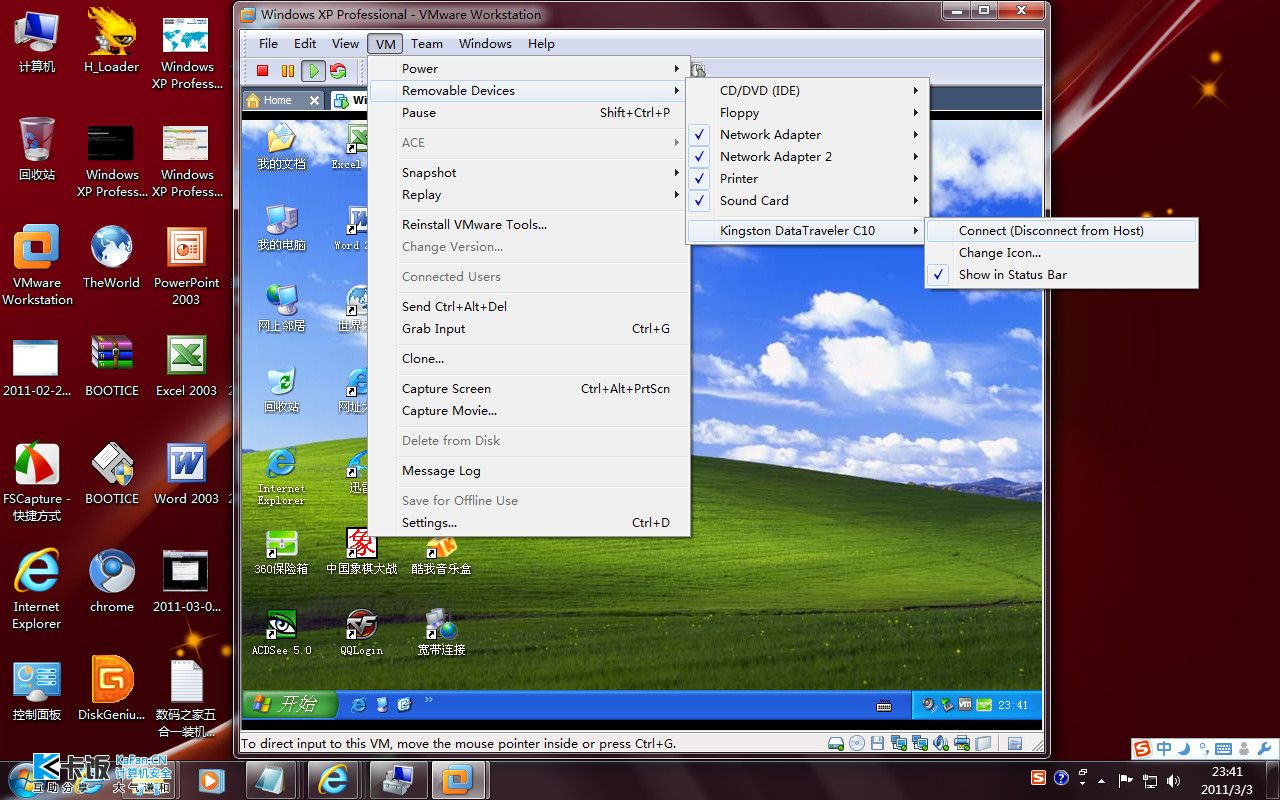Click Sogou IME wrench tools icon
This screenshot has height=800, width=1280.
pos(1265,749)
